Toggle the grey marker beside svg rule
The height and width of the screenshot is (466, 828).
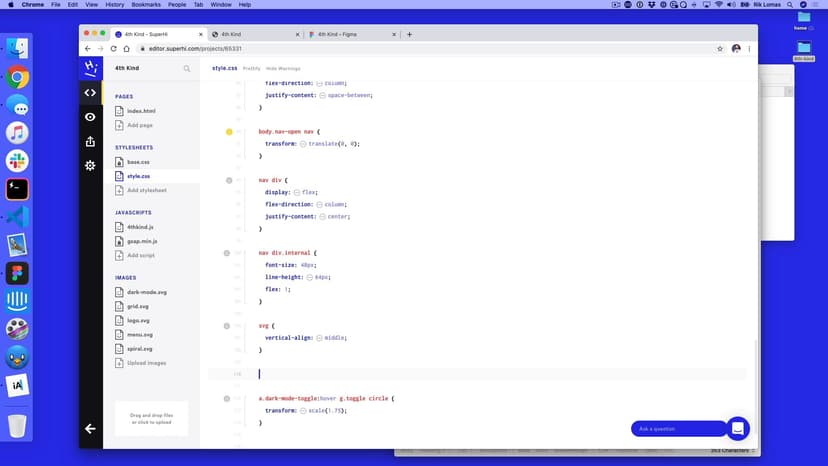tap(229, 326)
